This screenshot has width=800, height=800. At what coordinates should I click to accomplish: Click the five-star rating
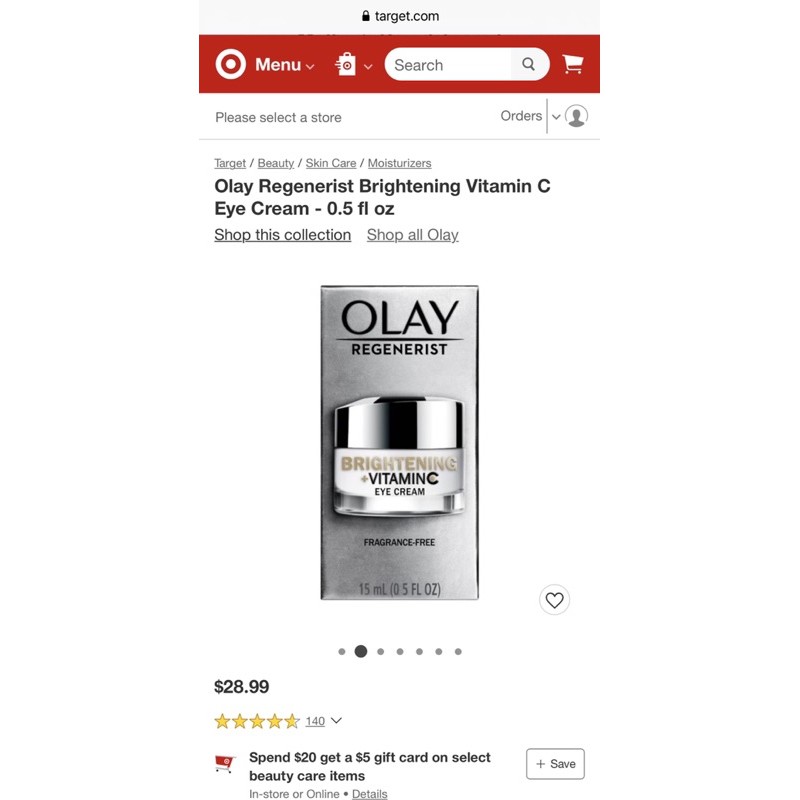tap(257, 721)
